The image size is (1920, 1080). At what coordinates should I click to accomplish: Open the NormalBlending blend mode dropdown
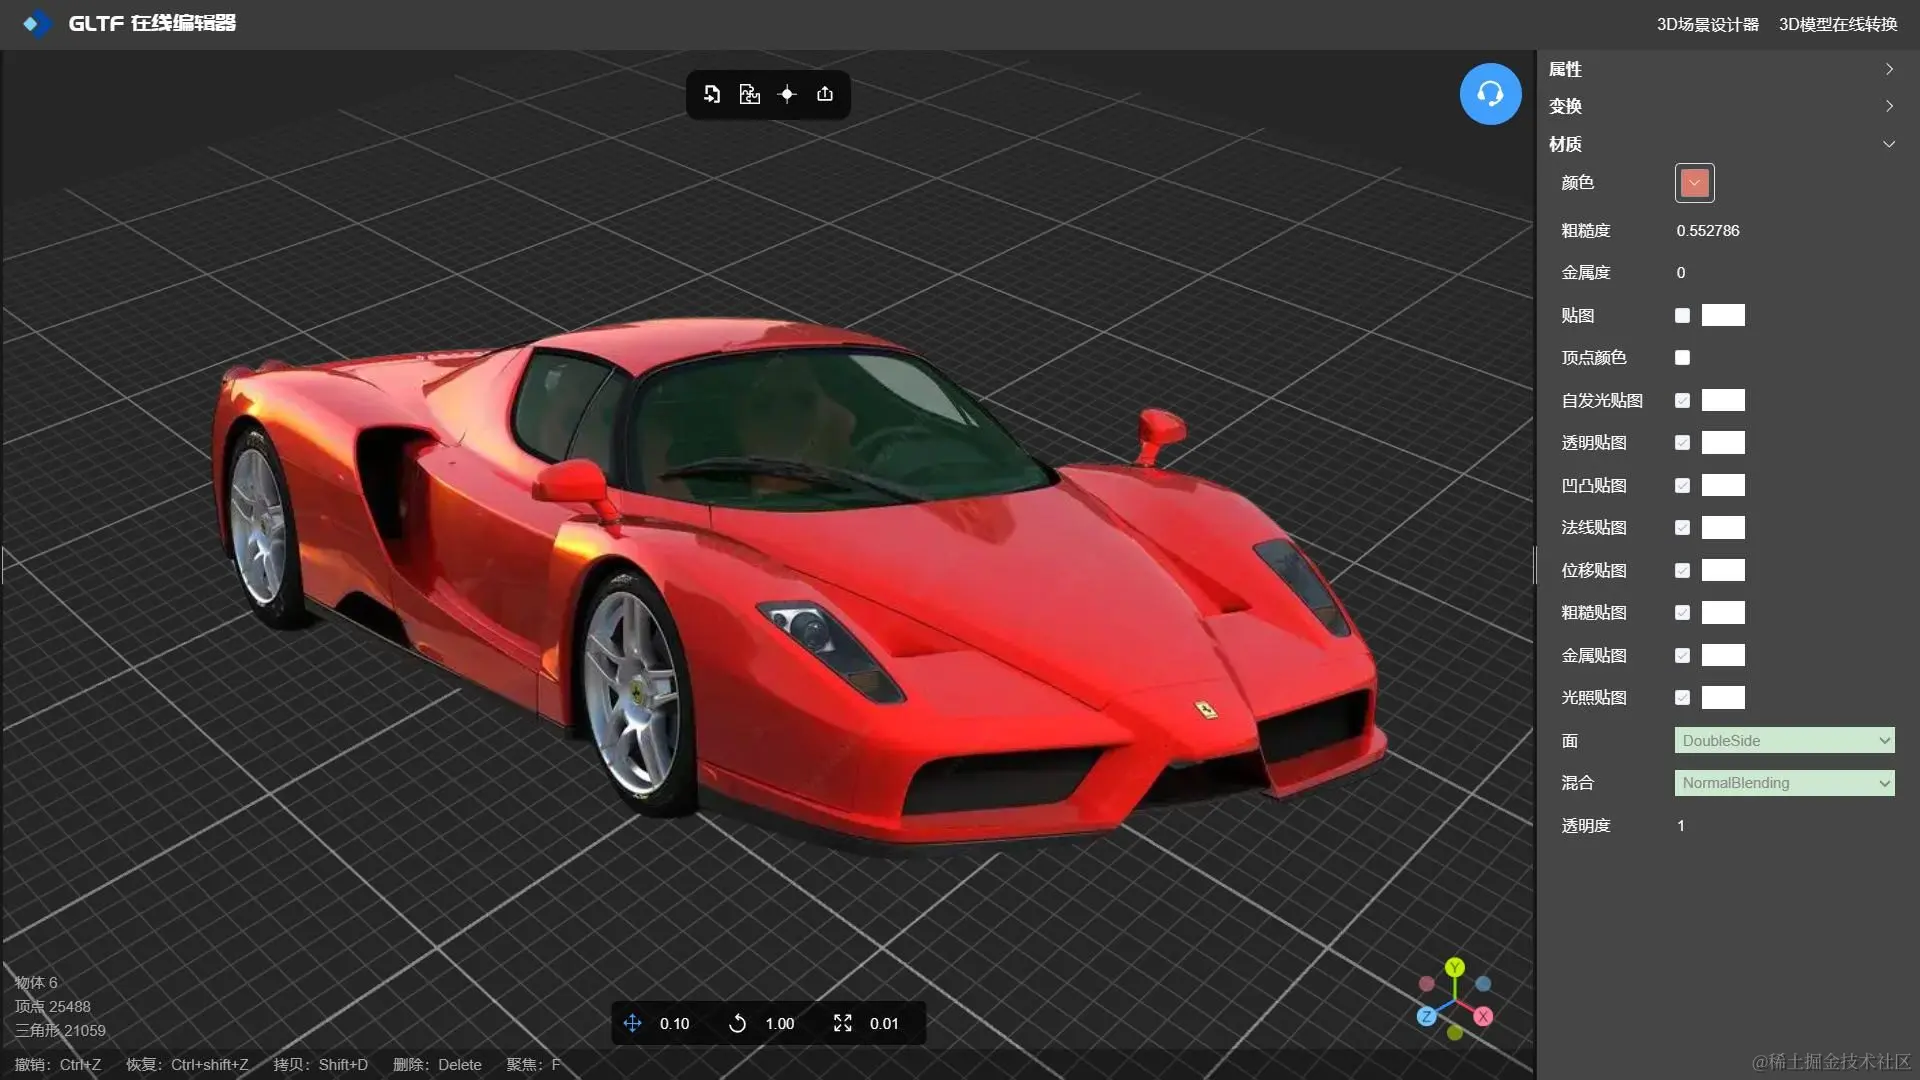[1784, 783]
